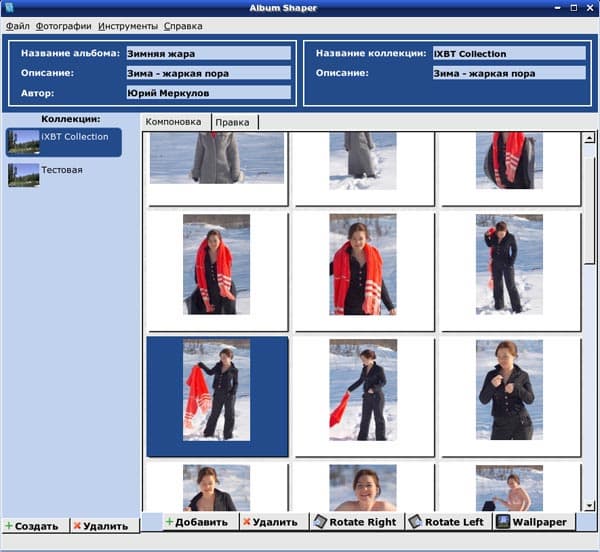Select photo of woman buttoning black jacket
Screen dimensions: 600x552
click(x=509, y=389)
